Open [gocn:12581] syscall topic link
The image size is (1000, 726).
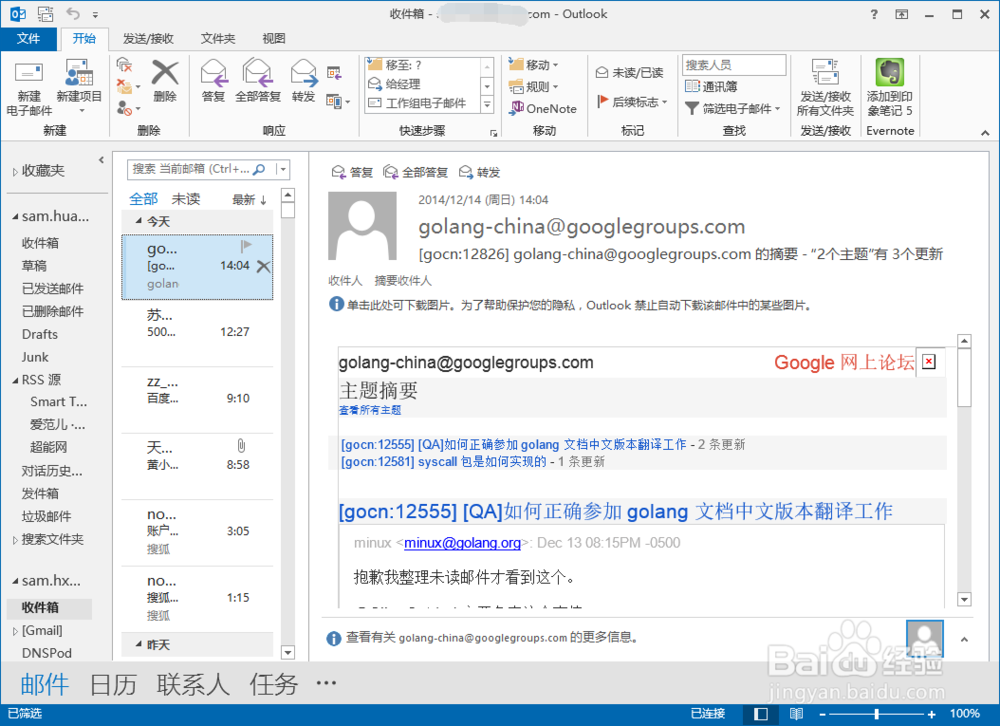[x=444, y=461]
